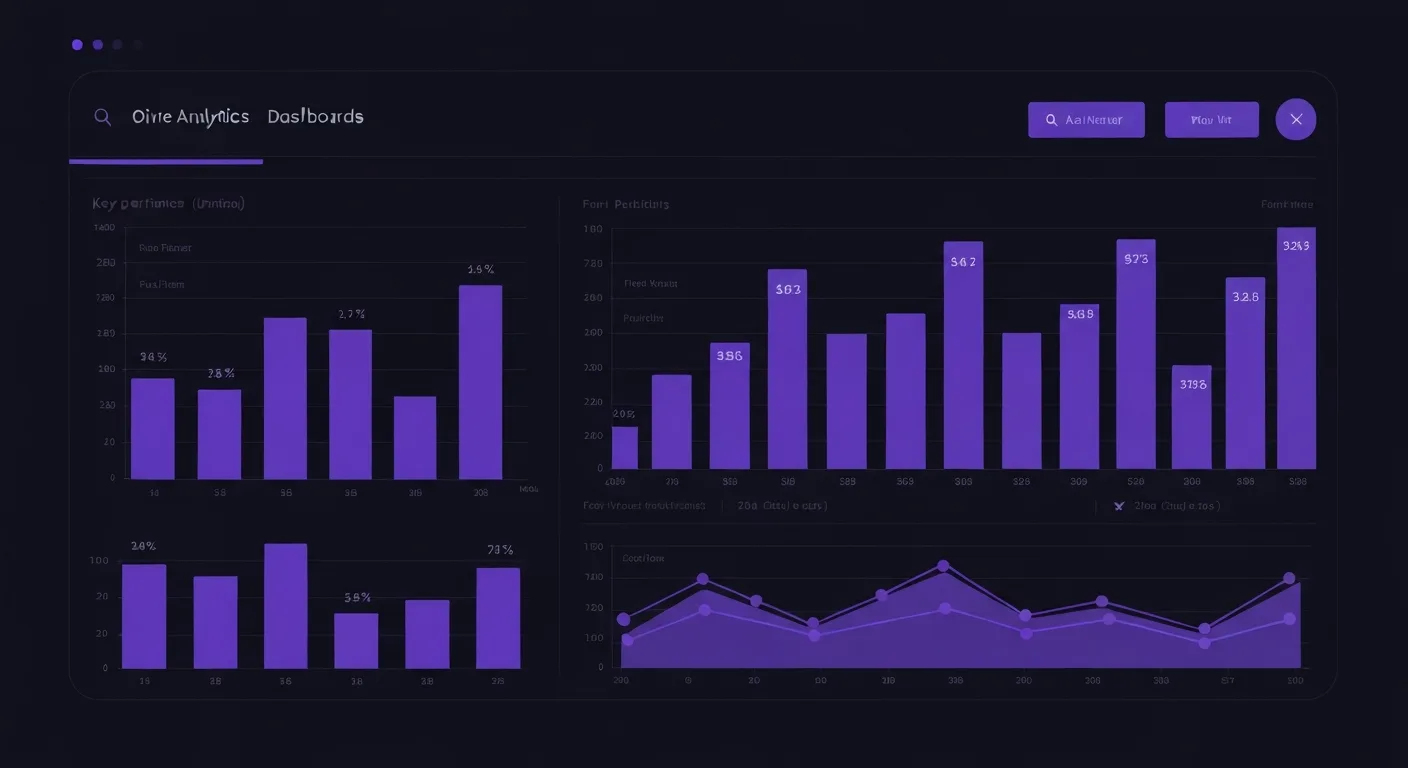The width and height of the screenshot is (1408, 768).
Task: Click the highest peak point on line chart
Action: click(943, 566)
